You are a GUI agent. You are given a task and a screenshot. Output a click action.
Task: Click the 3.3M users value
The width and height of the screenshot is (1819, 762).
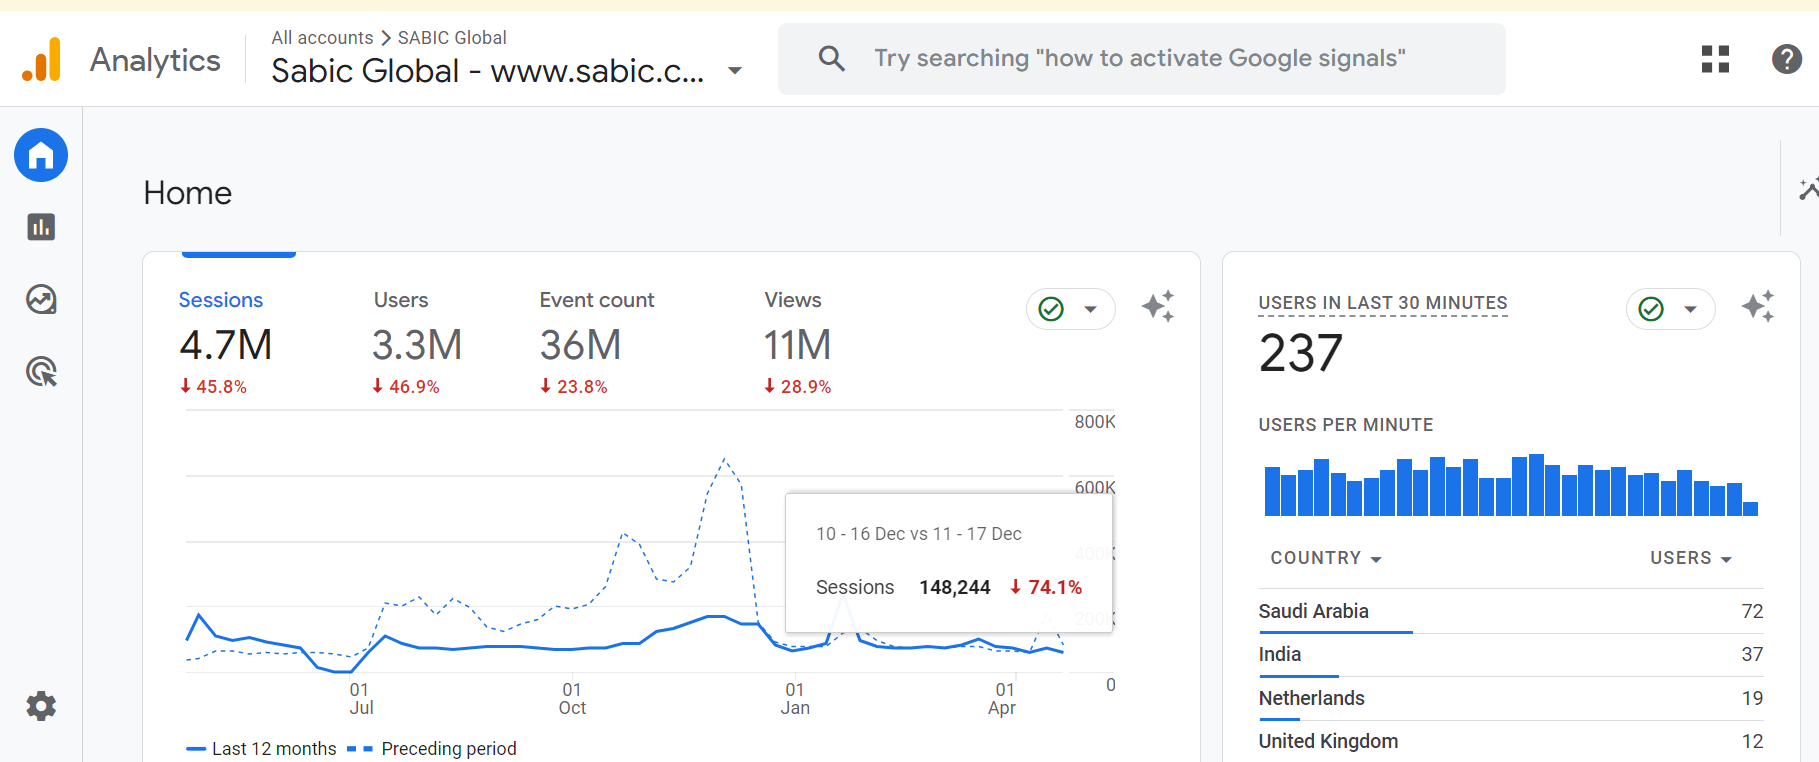click(x=417, y=345)
